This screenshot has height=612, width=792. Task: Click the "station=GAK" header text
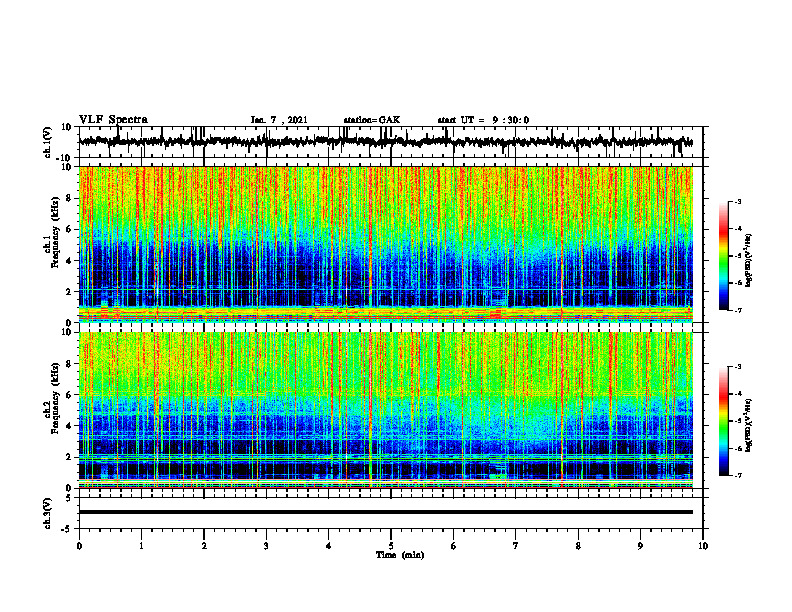pos(372,120)
